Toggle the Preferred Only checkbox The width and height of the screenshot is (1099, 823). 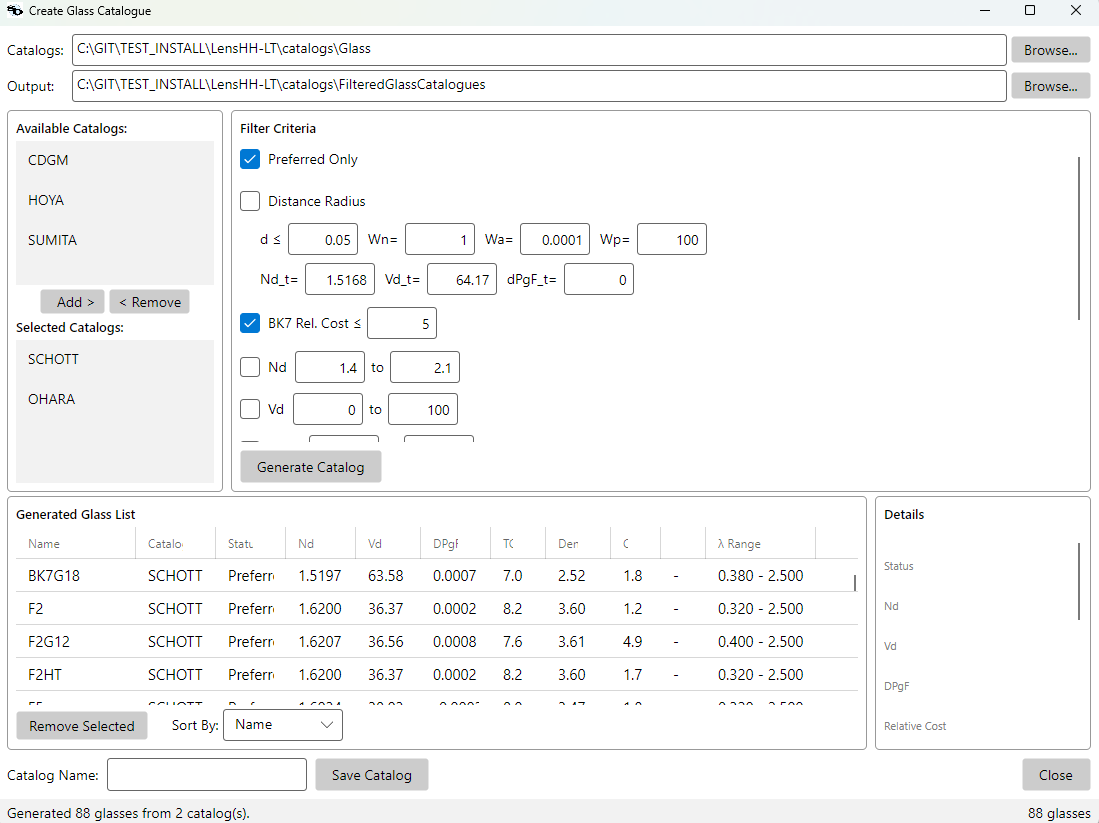click(250, 159)
